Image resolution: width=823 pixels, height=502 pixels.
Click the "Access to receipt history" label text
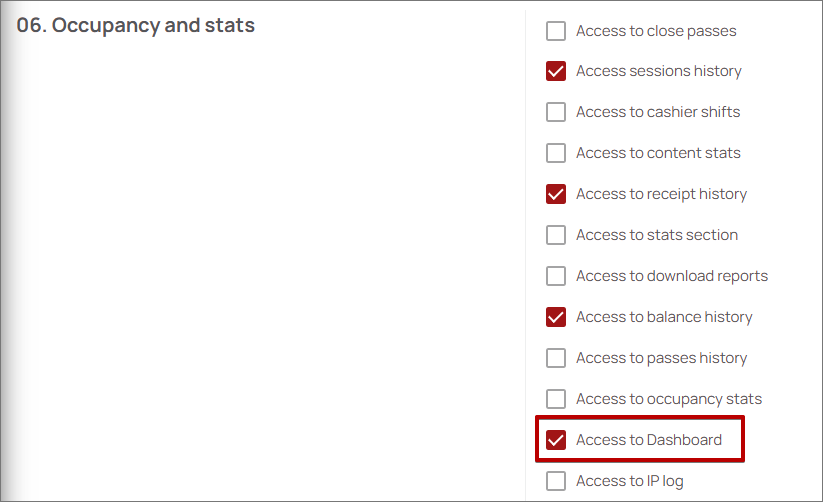click(661, 194)
